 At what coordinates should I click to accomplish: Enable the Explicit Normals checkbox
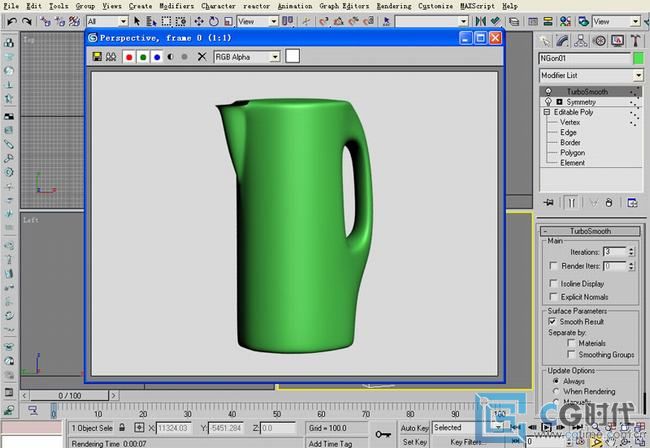click(x=553, y=297)
